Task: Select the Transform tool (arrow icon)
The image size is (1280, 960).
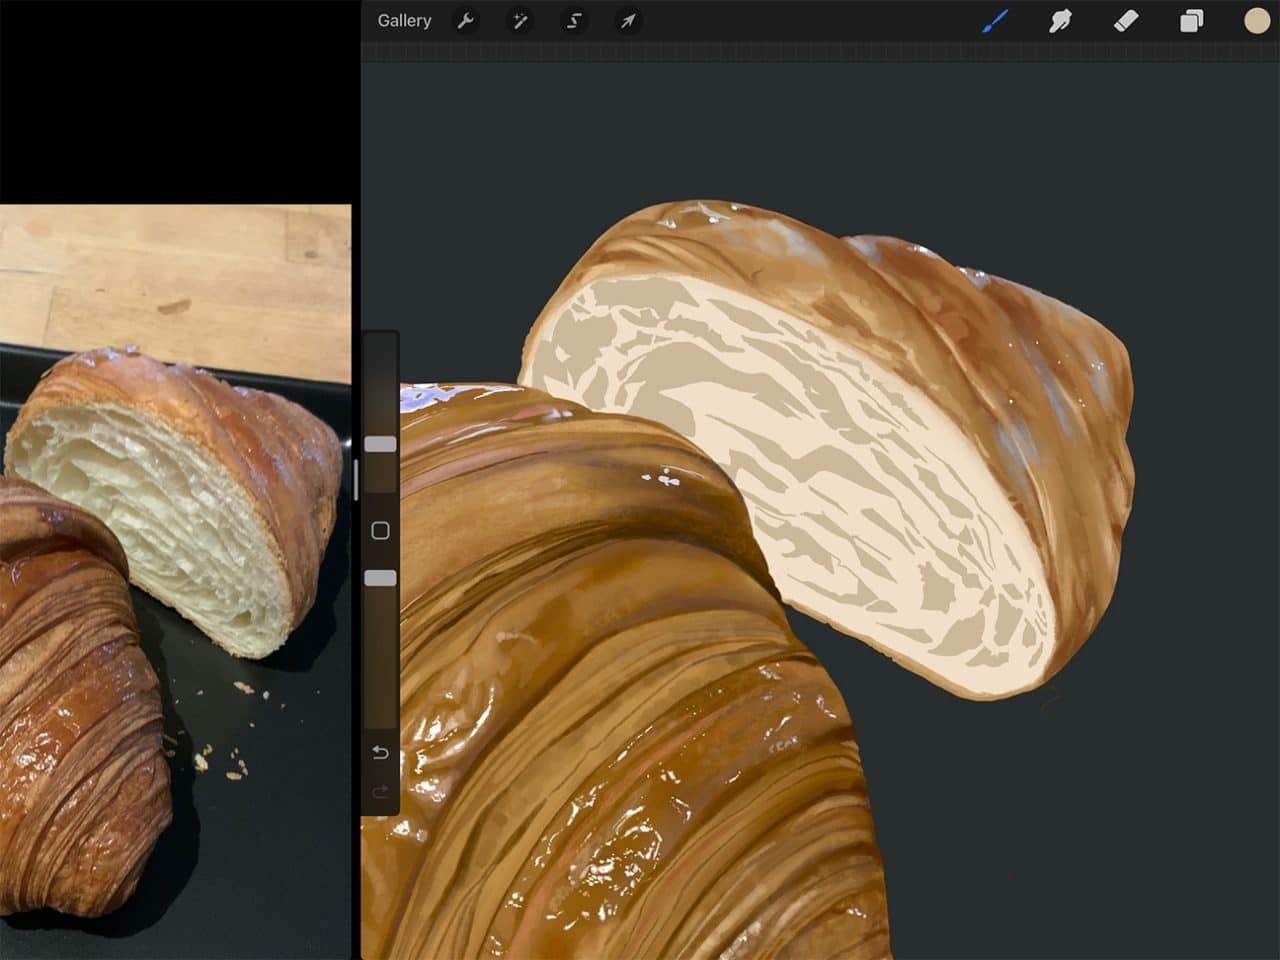Action: tap(628, 21)
